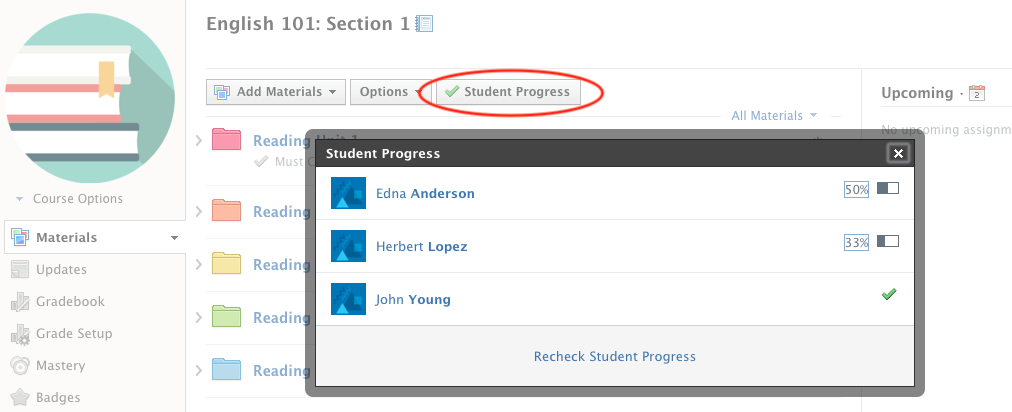Open the Add Materials dropdown
Viewport: 1012px width, 412px height.
[x=276, y=92]
